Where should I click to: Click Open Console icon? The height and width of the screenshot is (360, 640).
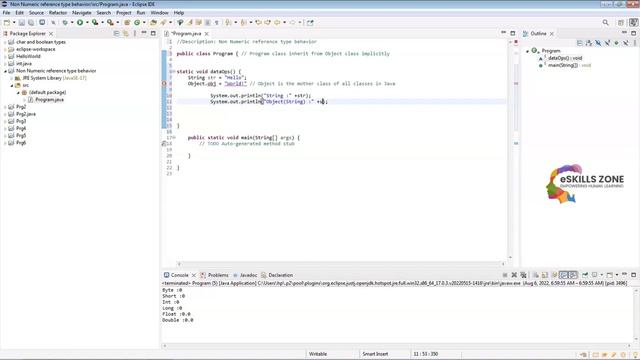(610, 275)
